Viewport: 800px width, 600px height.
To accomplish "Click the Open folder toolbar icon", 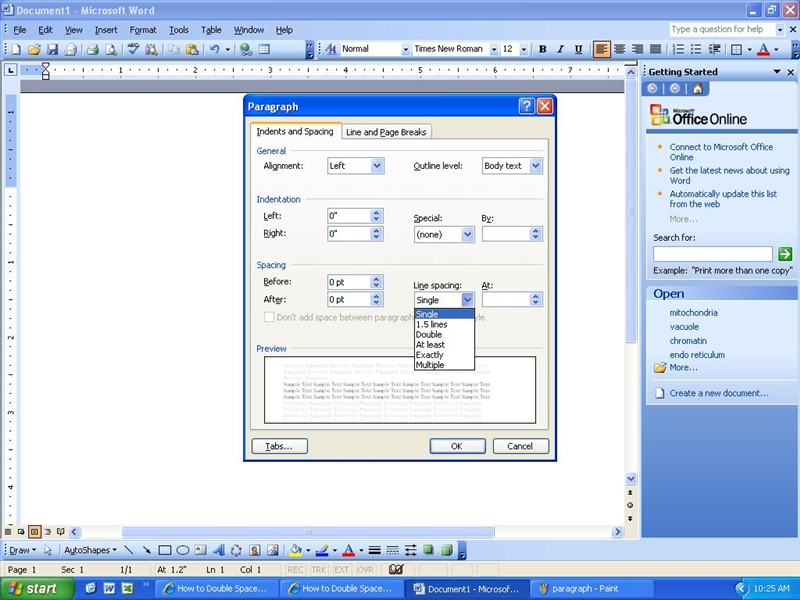I will tap(34, 49).
